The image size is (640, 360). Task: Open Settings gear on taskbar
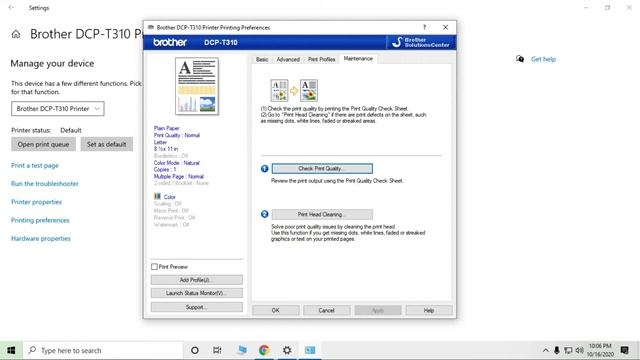click(x=287, y=350)
